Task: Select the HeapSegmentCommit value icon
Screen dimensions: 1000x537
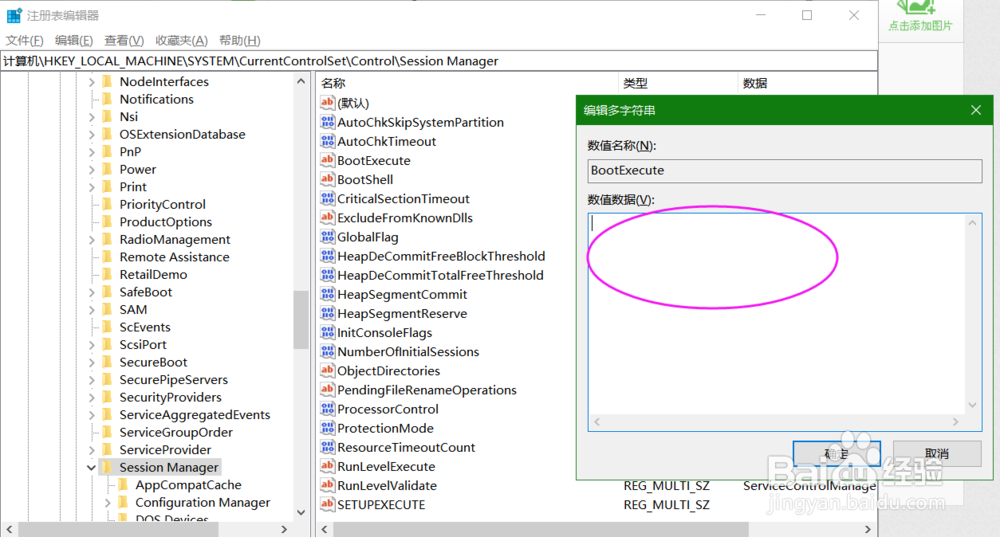Action: [327, 294]
